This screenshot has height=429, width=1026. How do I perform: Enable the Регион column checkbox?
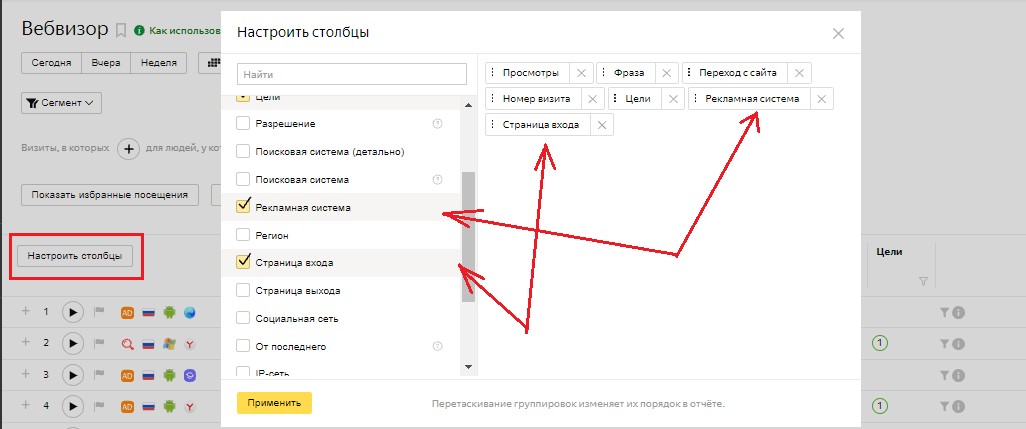pyautogui.click(x=243, y=235)
